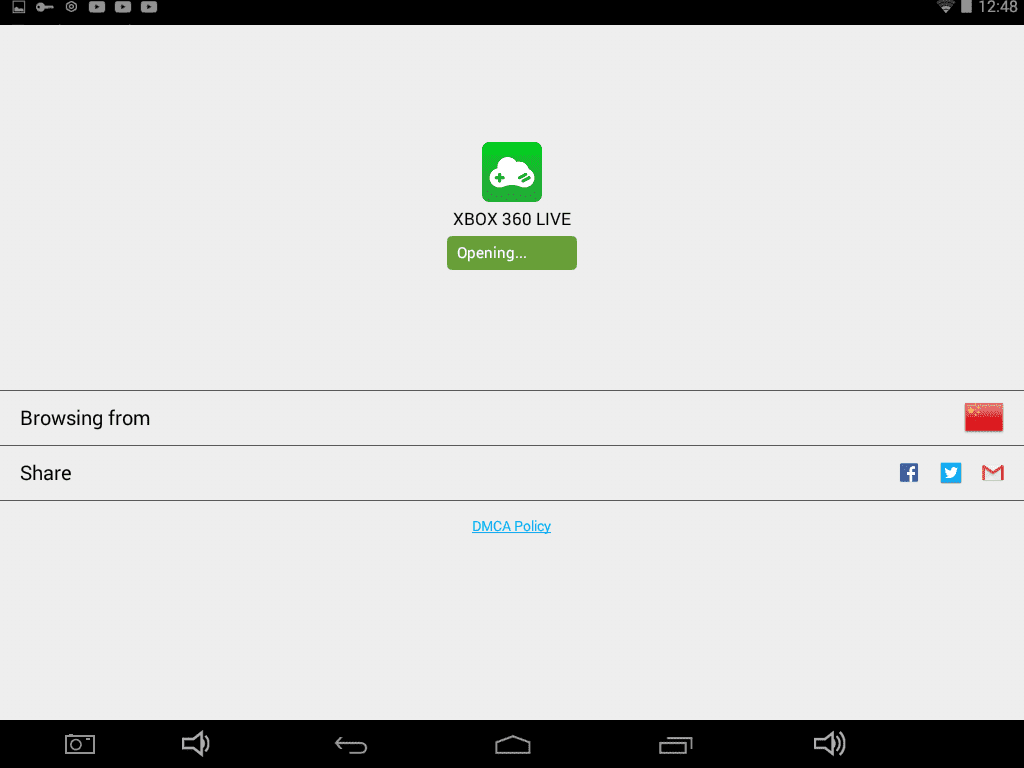The width and height of the screenshot is (1024, 768).
Task: Raise volume with the loud speaker icon
Action: (829, 743)
